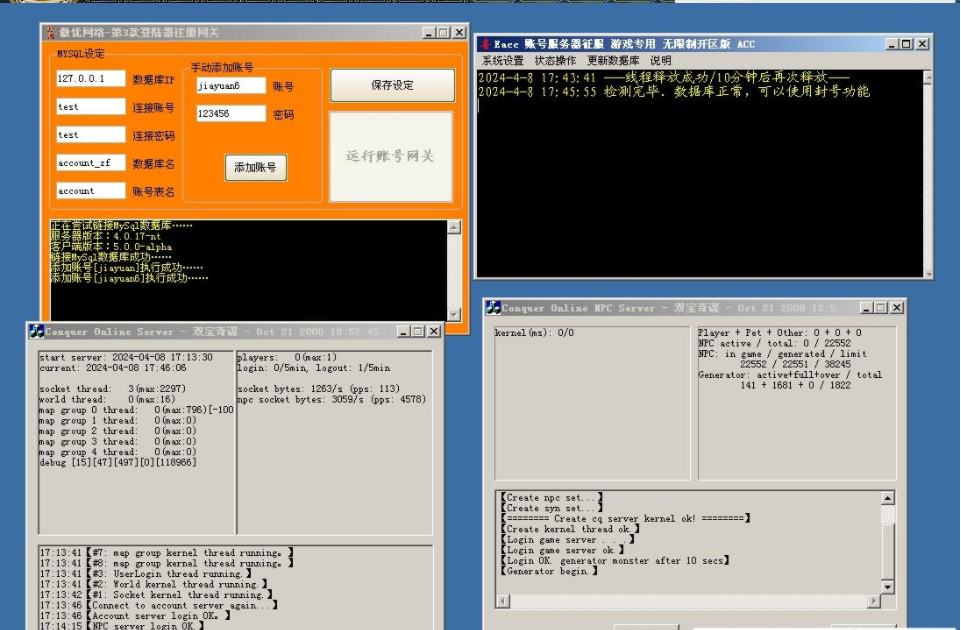Click the Conquer Online Server title icon
Image resolution: width=961 pixels, height=630 pixels.
[36, 331]
